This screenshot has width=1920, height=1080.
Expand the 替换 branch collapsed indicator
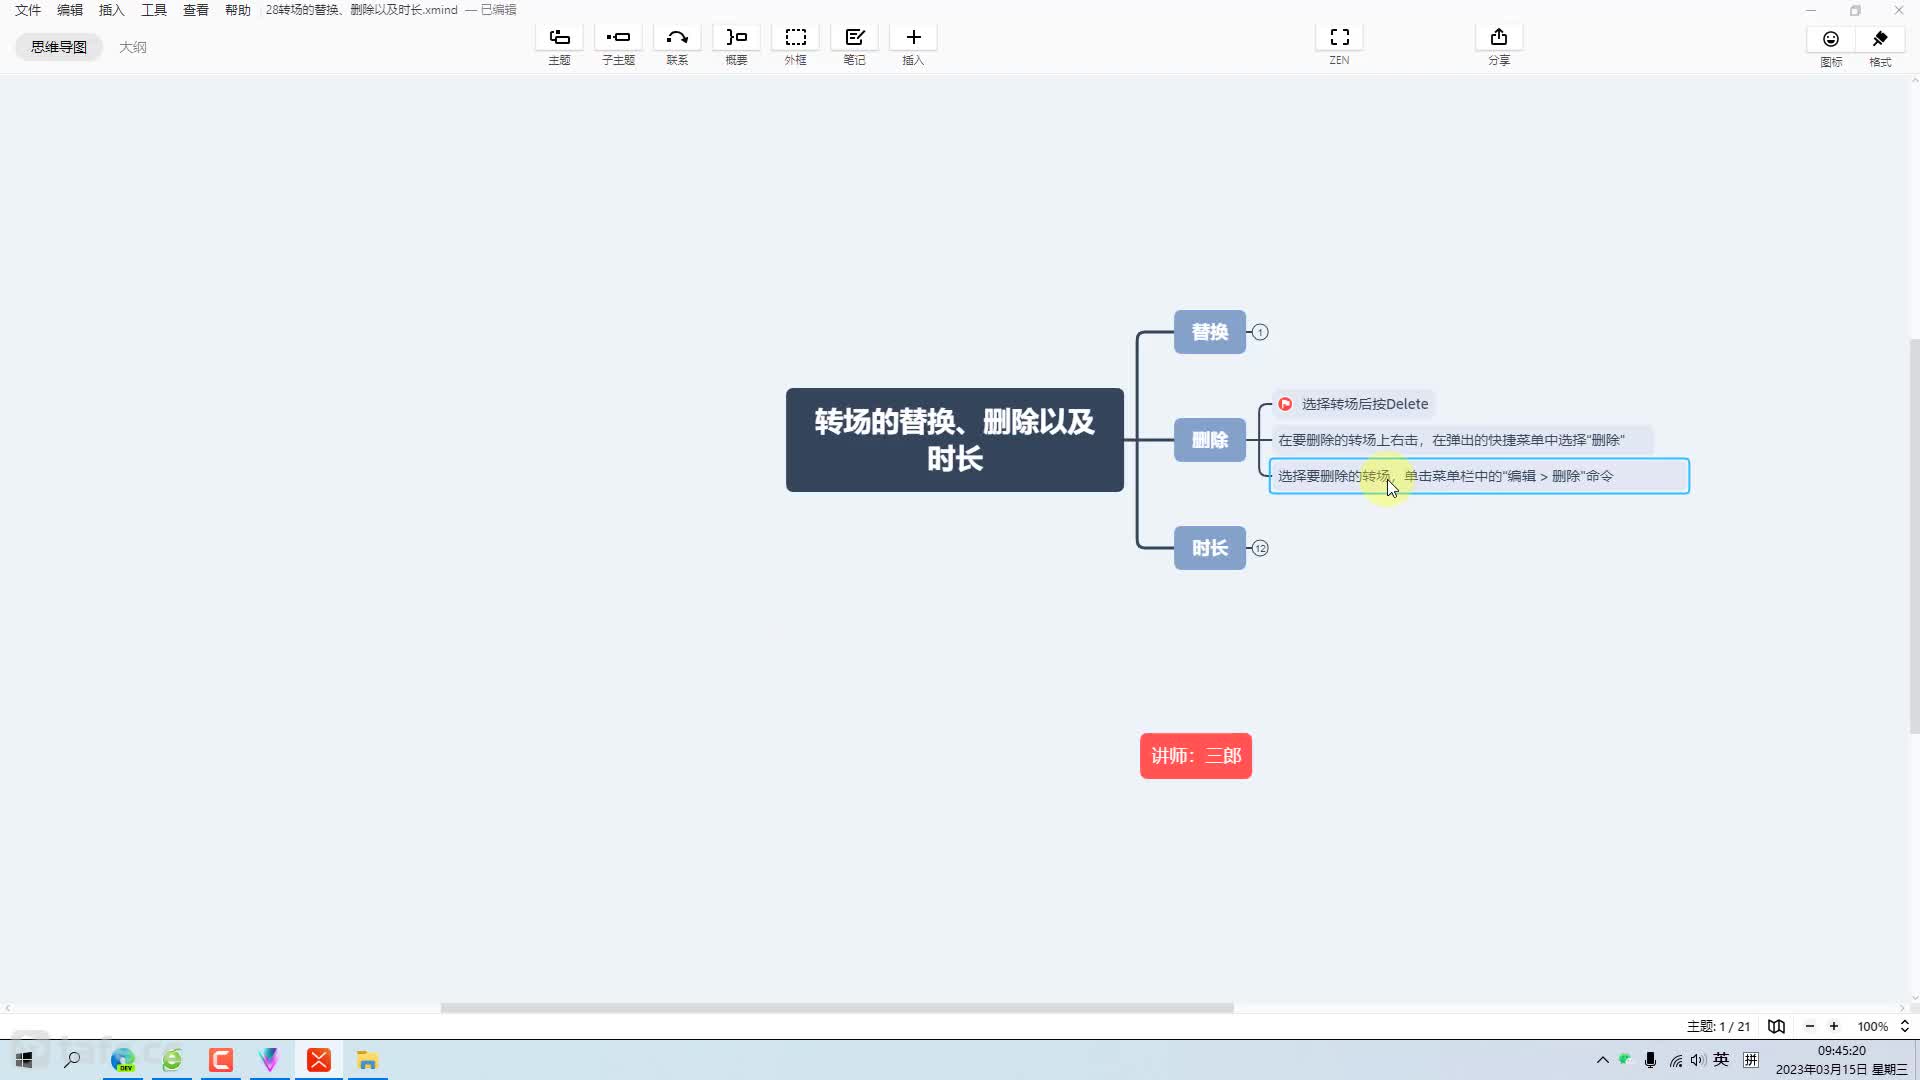[1260, 332]
